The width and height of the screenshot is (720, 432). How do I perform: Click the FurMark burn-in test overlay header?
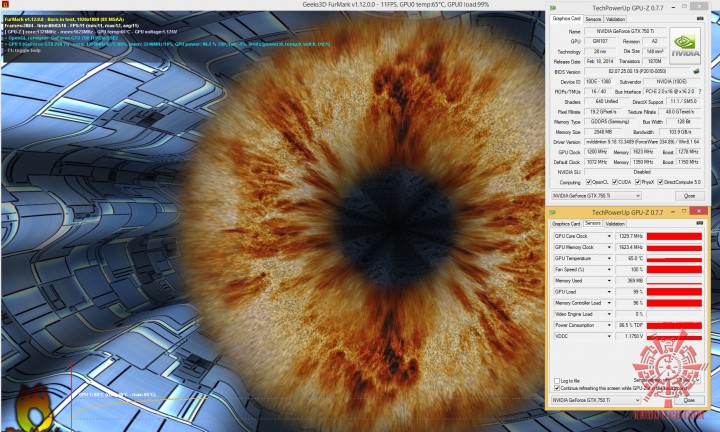(64, 20)
